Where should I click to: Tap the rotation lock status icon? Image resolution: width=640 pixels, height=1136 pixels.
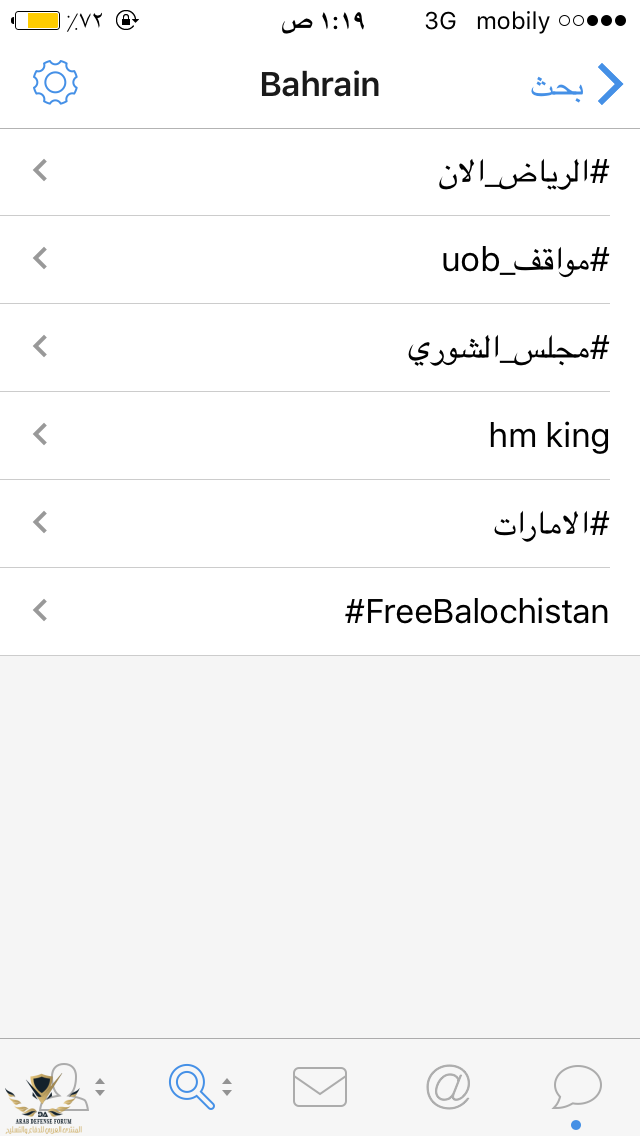[x=127, y=21]
